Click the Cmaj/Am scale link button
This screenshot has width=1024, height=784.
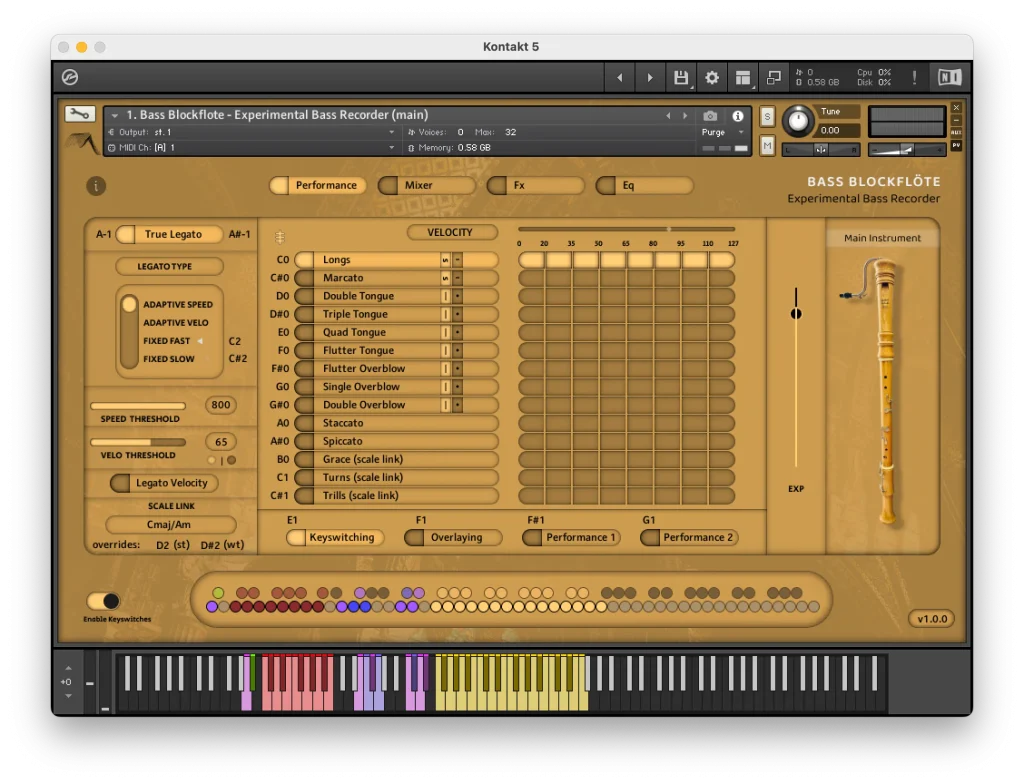tap(171, 524)
